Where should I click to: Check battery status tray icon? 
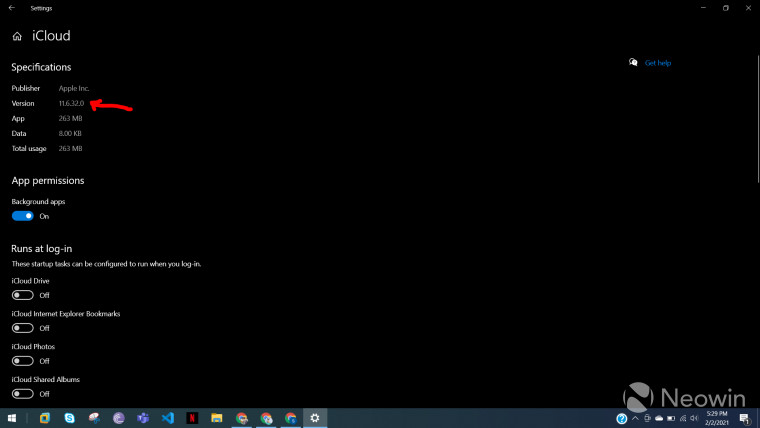(x=671, y=418)
